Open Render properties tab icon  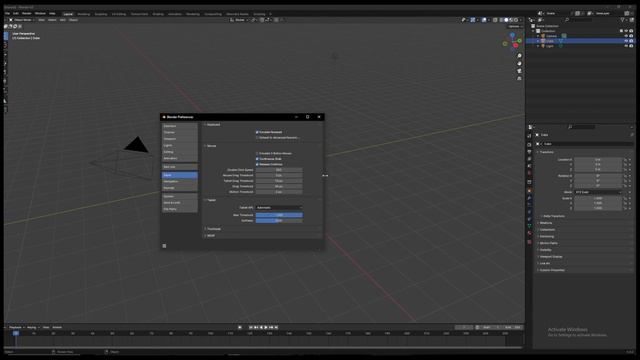(529, 144)
